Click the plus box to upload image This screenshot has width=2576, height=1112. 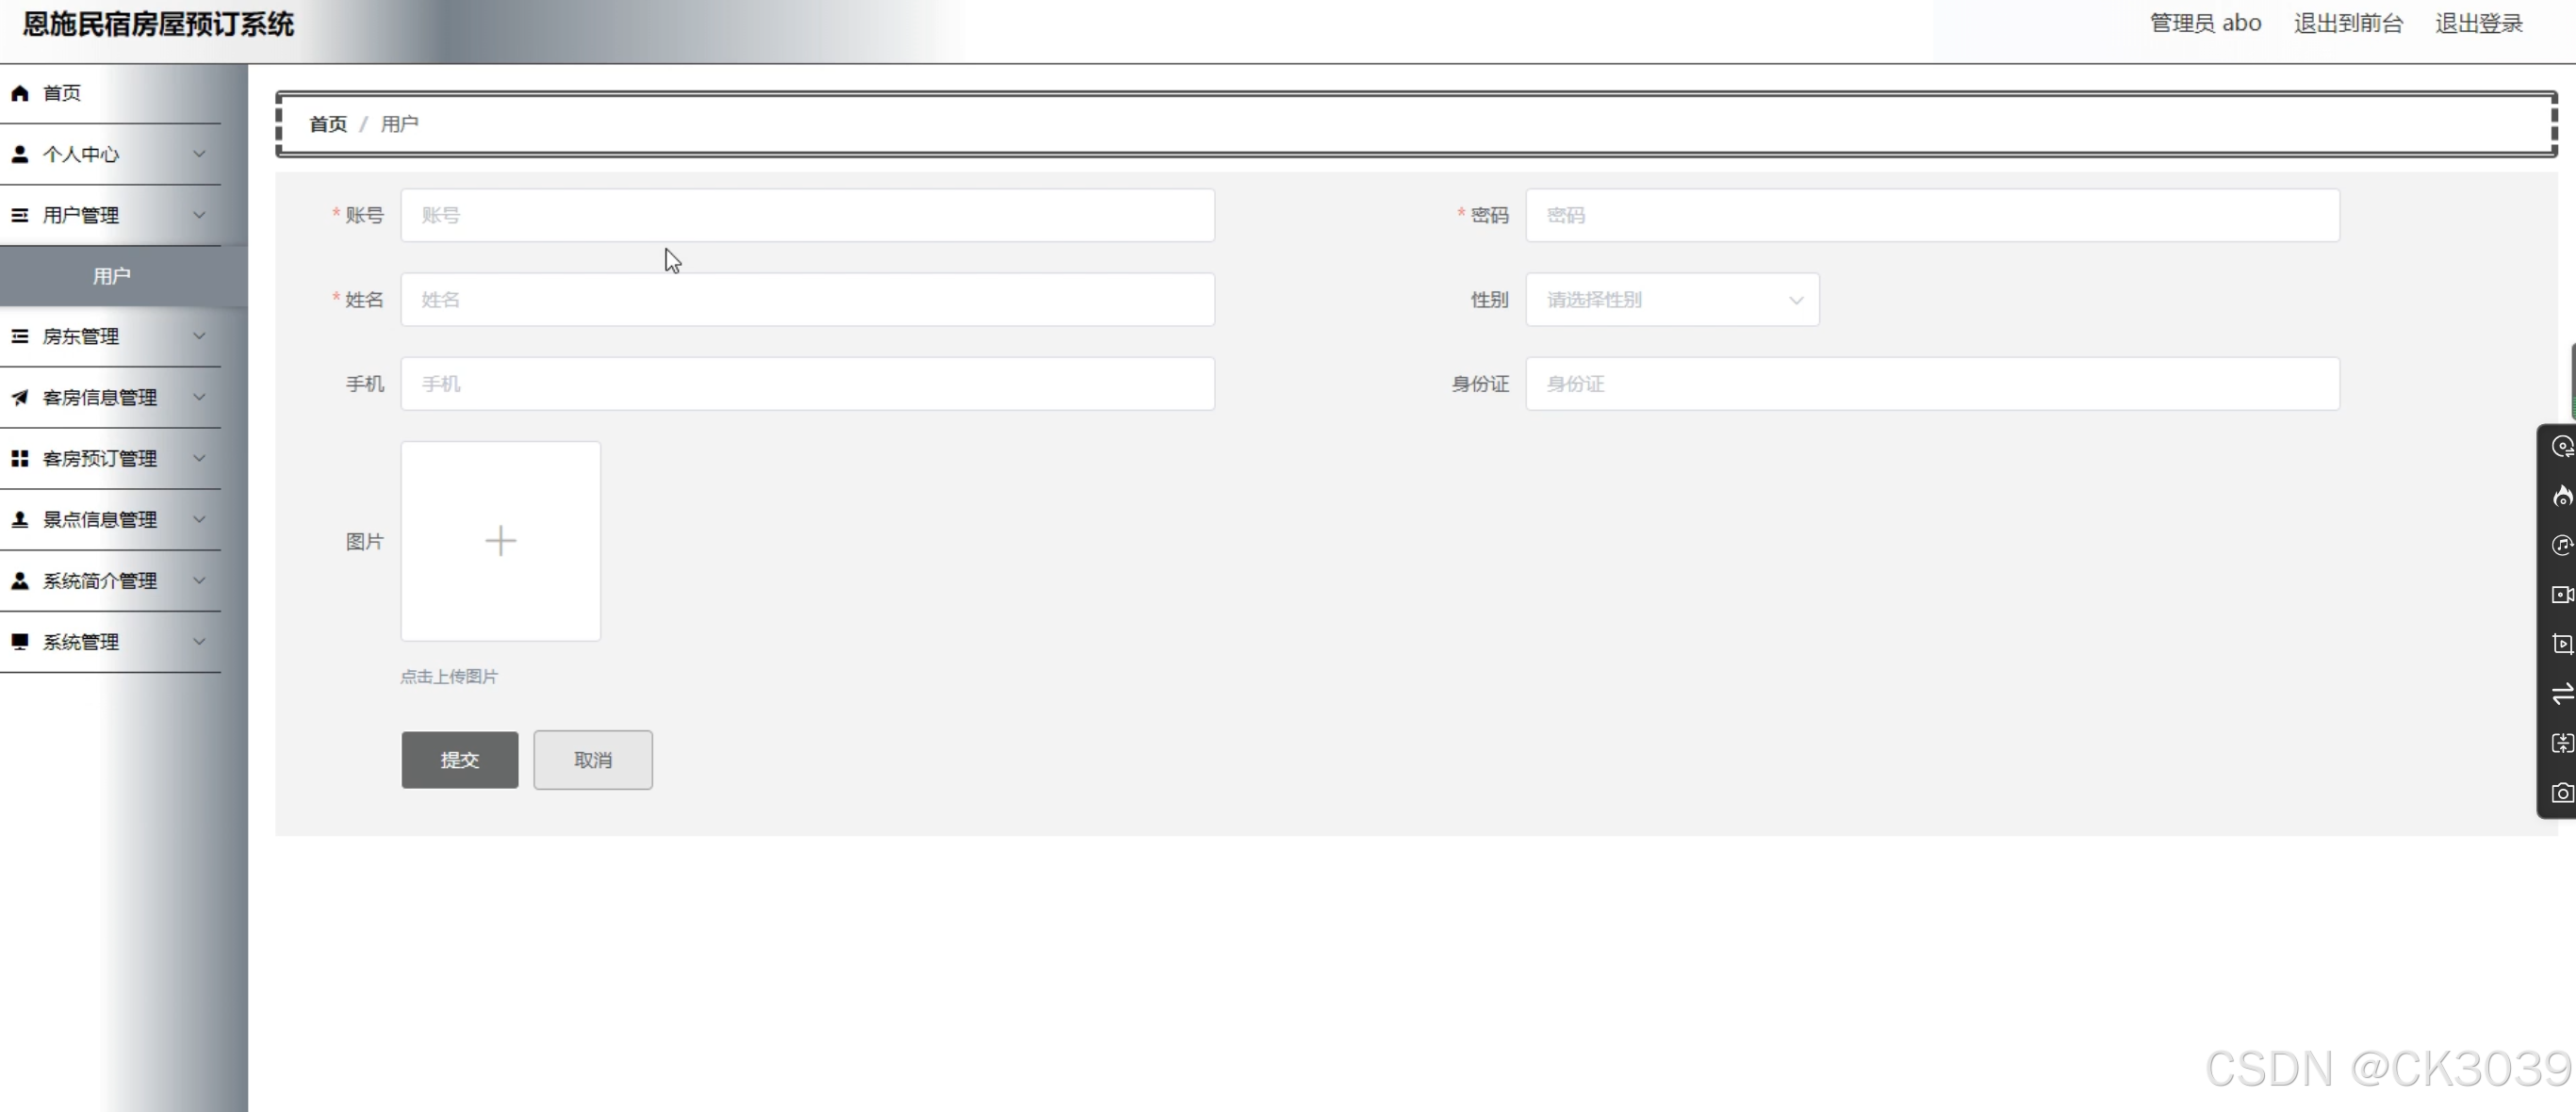click(500, 541)
